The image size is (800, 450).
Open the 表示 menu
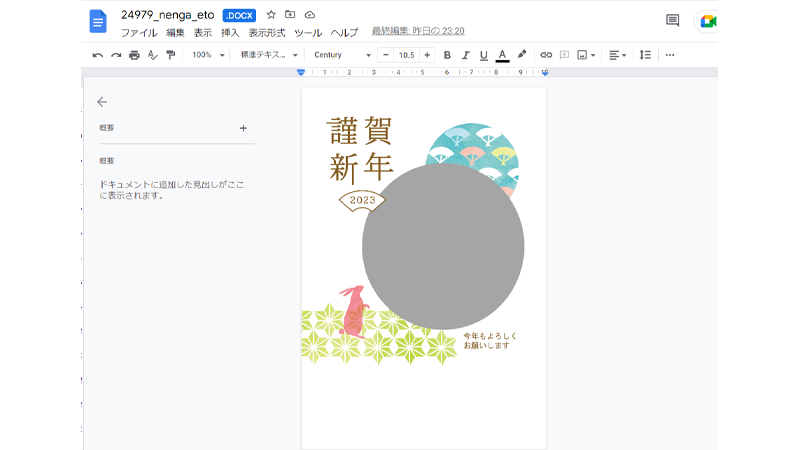[203, 33]
